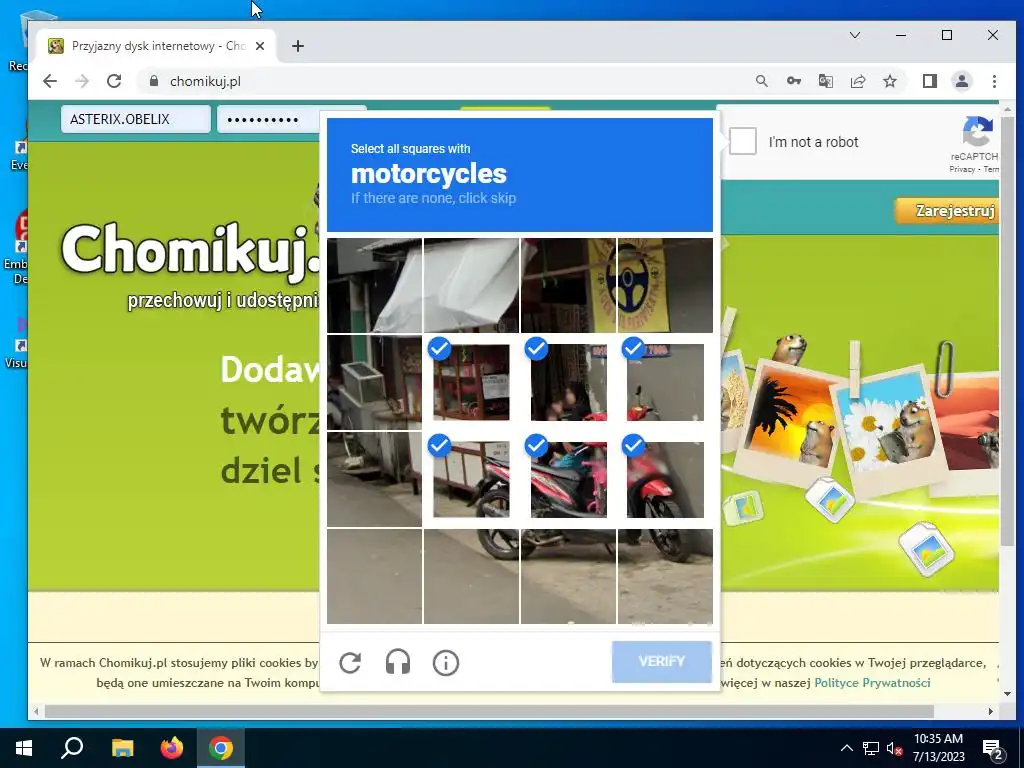Viewport: 1024px width, 768px height.
Task: Click the ASTERIX.OBELIX username field
Action: (136, 120)
